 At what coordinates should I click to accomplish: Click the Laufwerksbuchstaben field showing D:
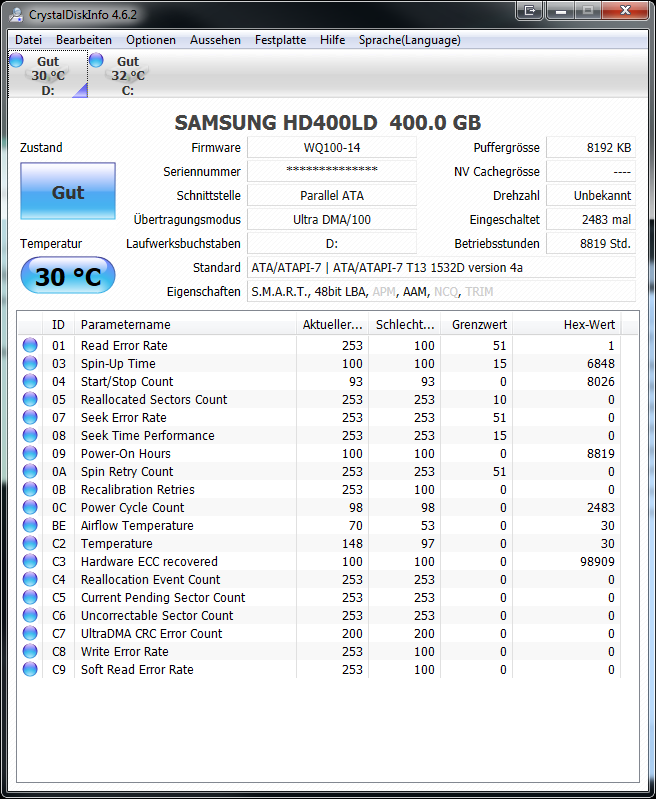(332, 244)
